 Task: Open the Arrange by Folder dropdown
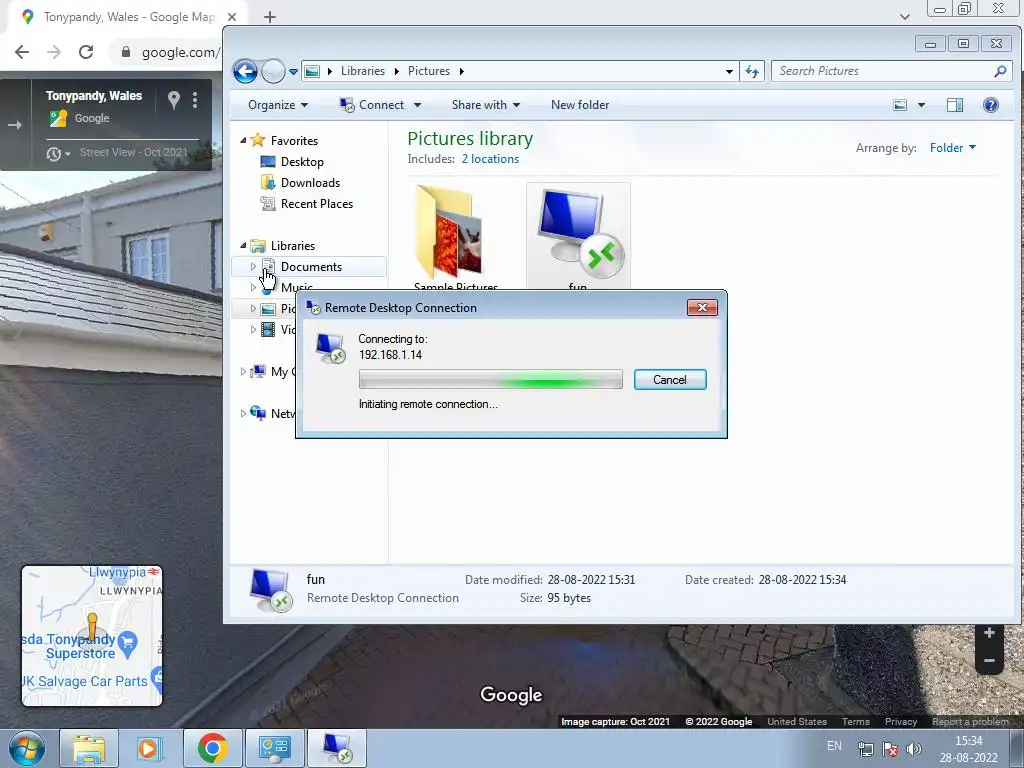click(953, 148)
